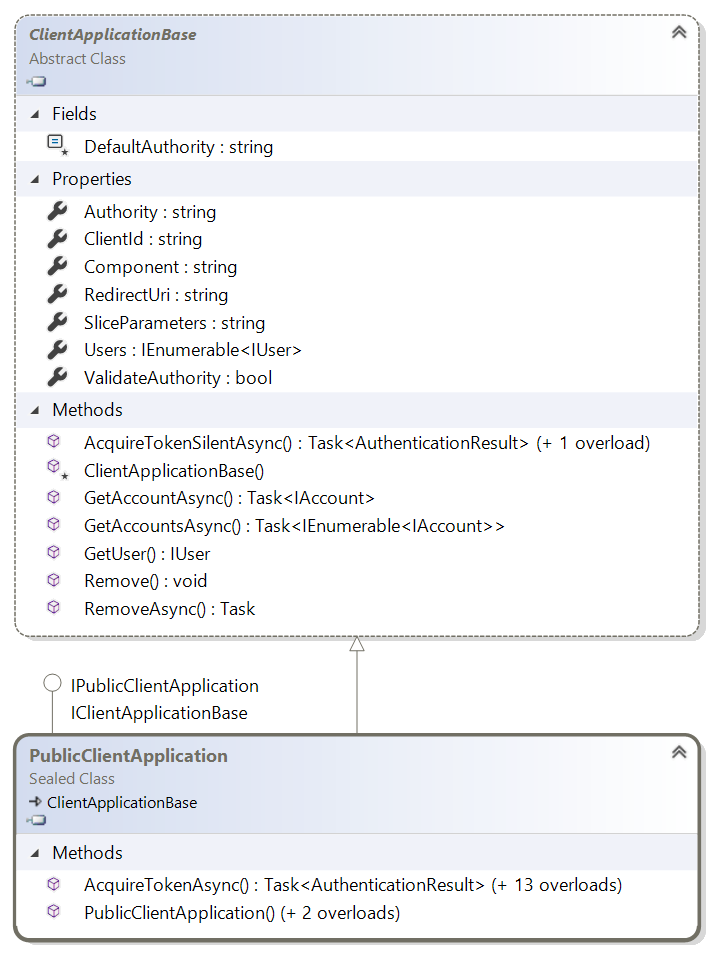This screenshot has width=712, height=954.
Task: Select the RemoveAsync() : Task method
Action: (169, 609)
